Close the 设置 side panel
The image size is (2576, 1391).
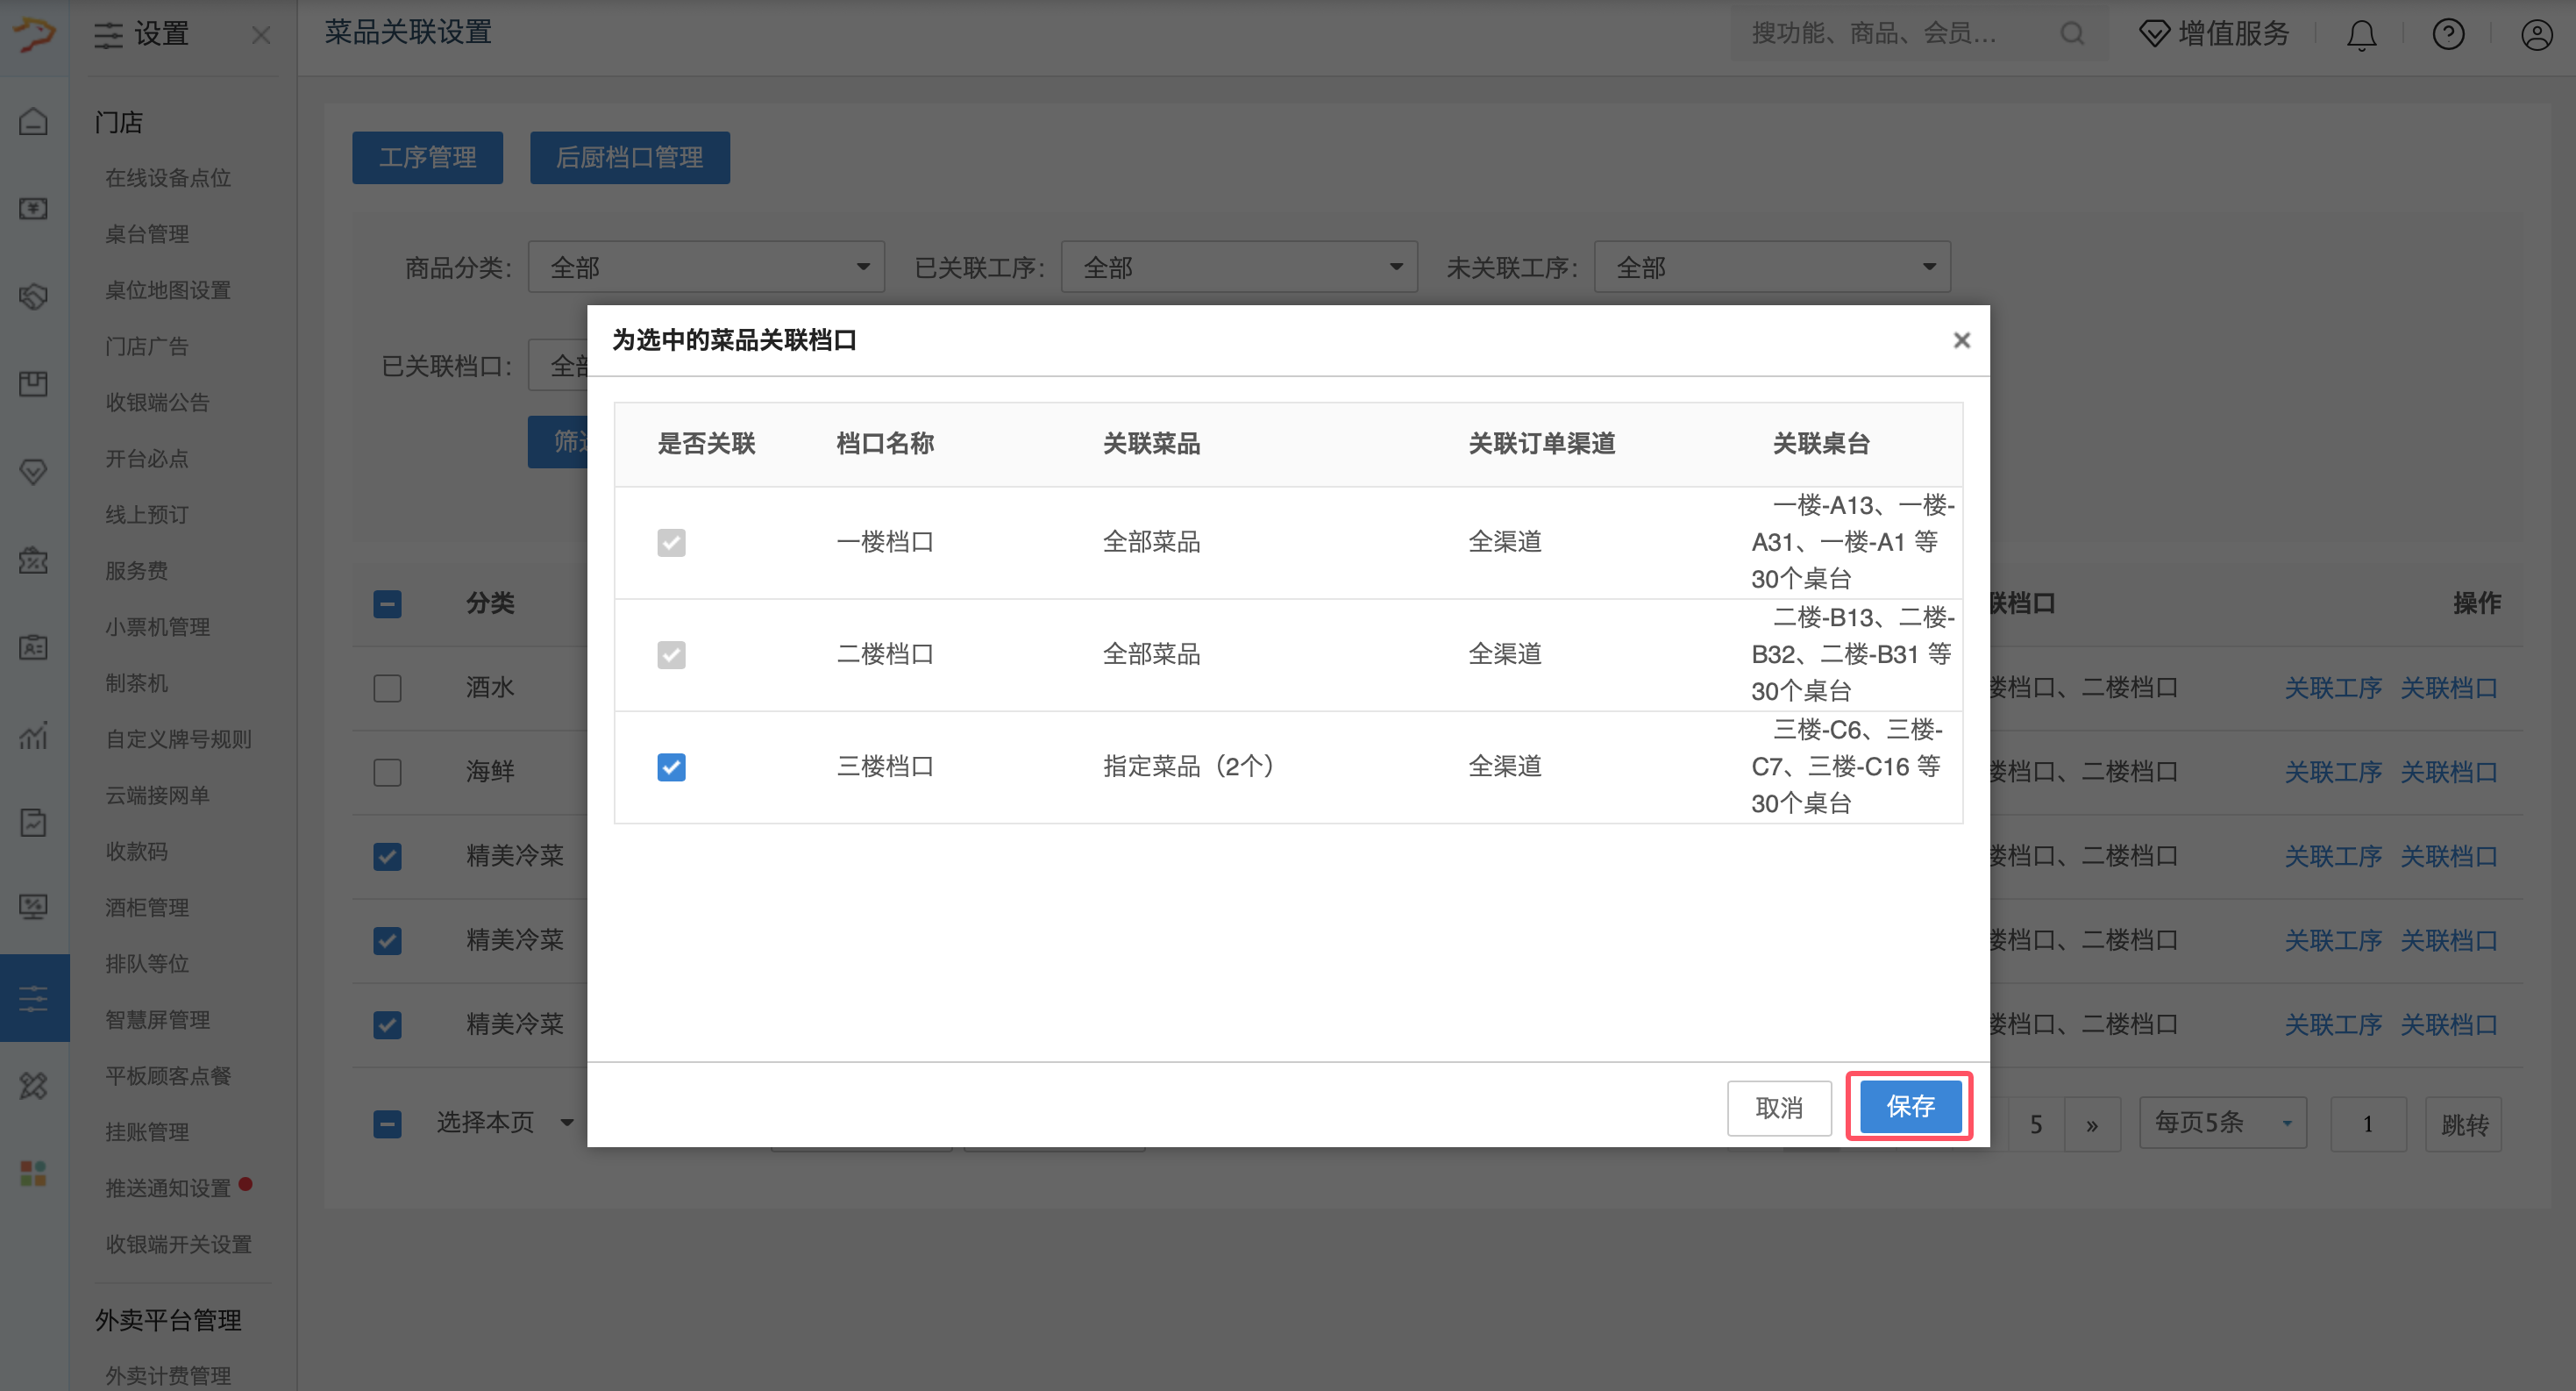pos(261,36)
